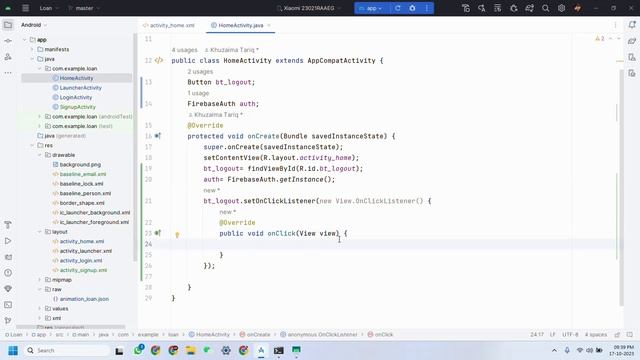Open editor tabs options menu
Image resolution: width=640 pixels, height=360 pixels.
[615, 25]
